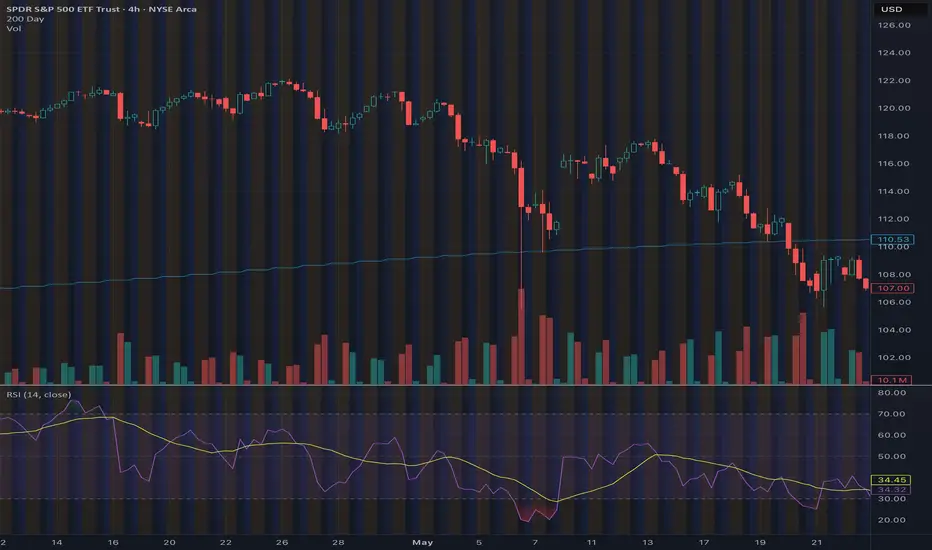Click date 11 on the time axis
The width and height of the screenshot is (932, 550).
point(591,542)
